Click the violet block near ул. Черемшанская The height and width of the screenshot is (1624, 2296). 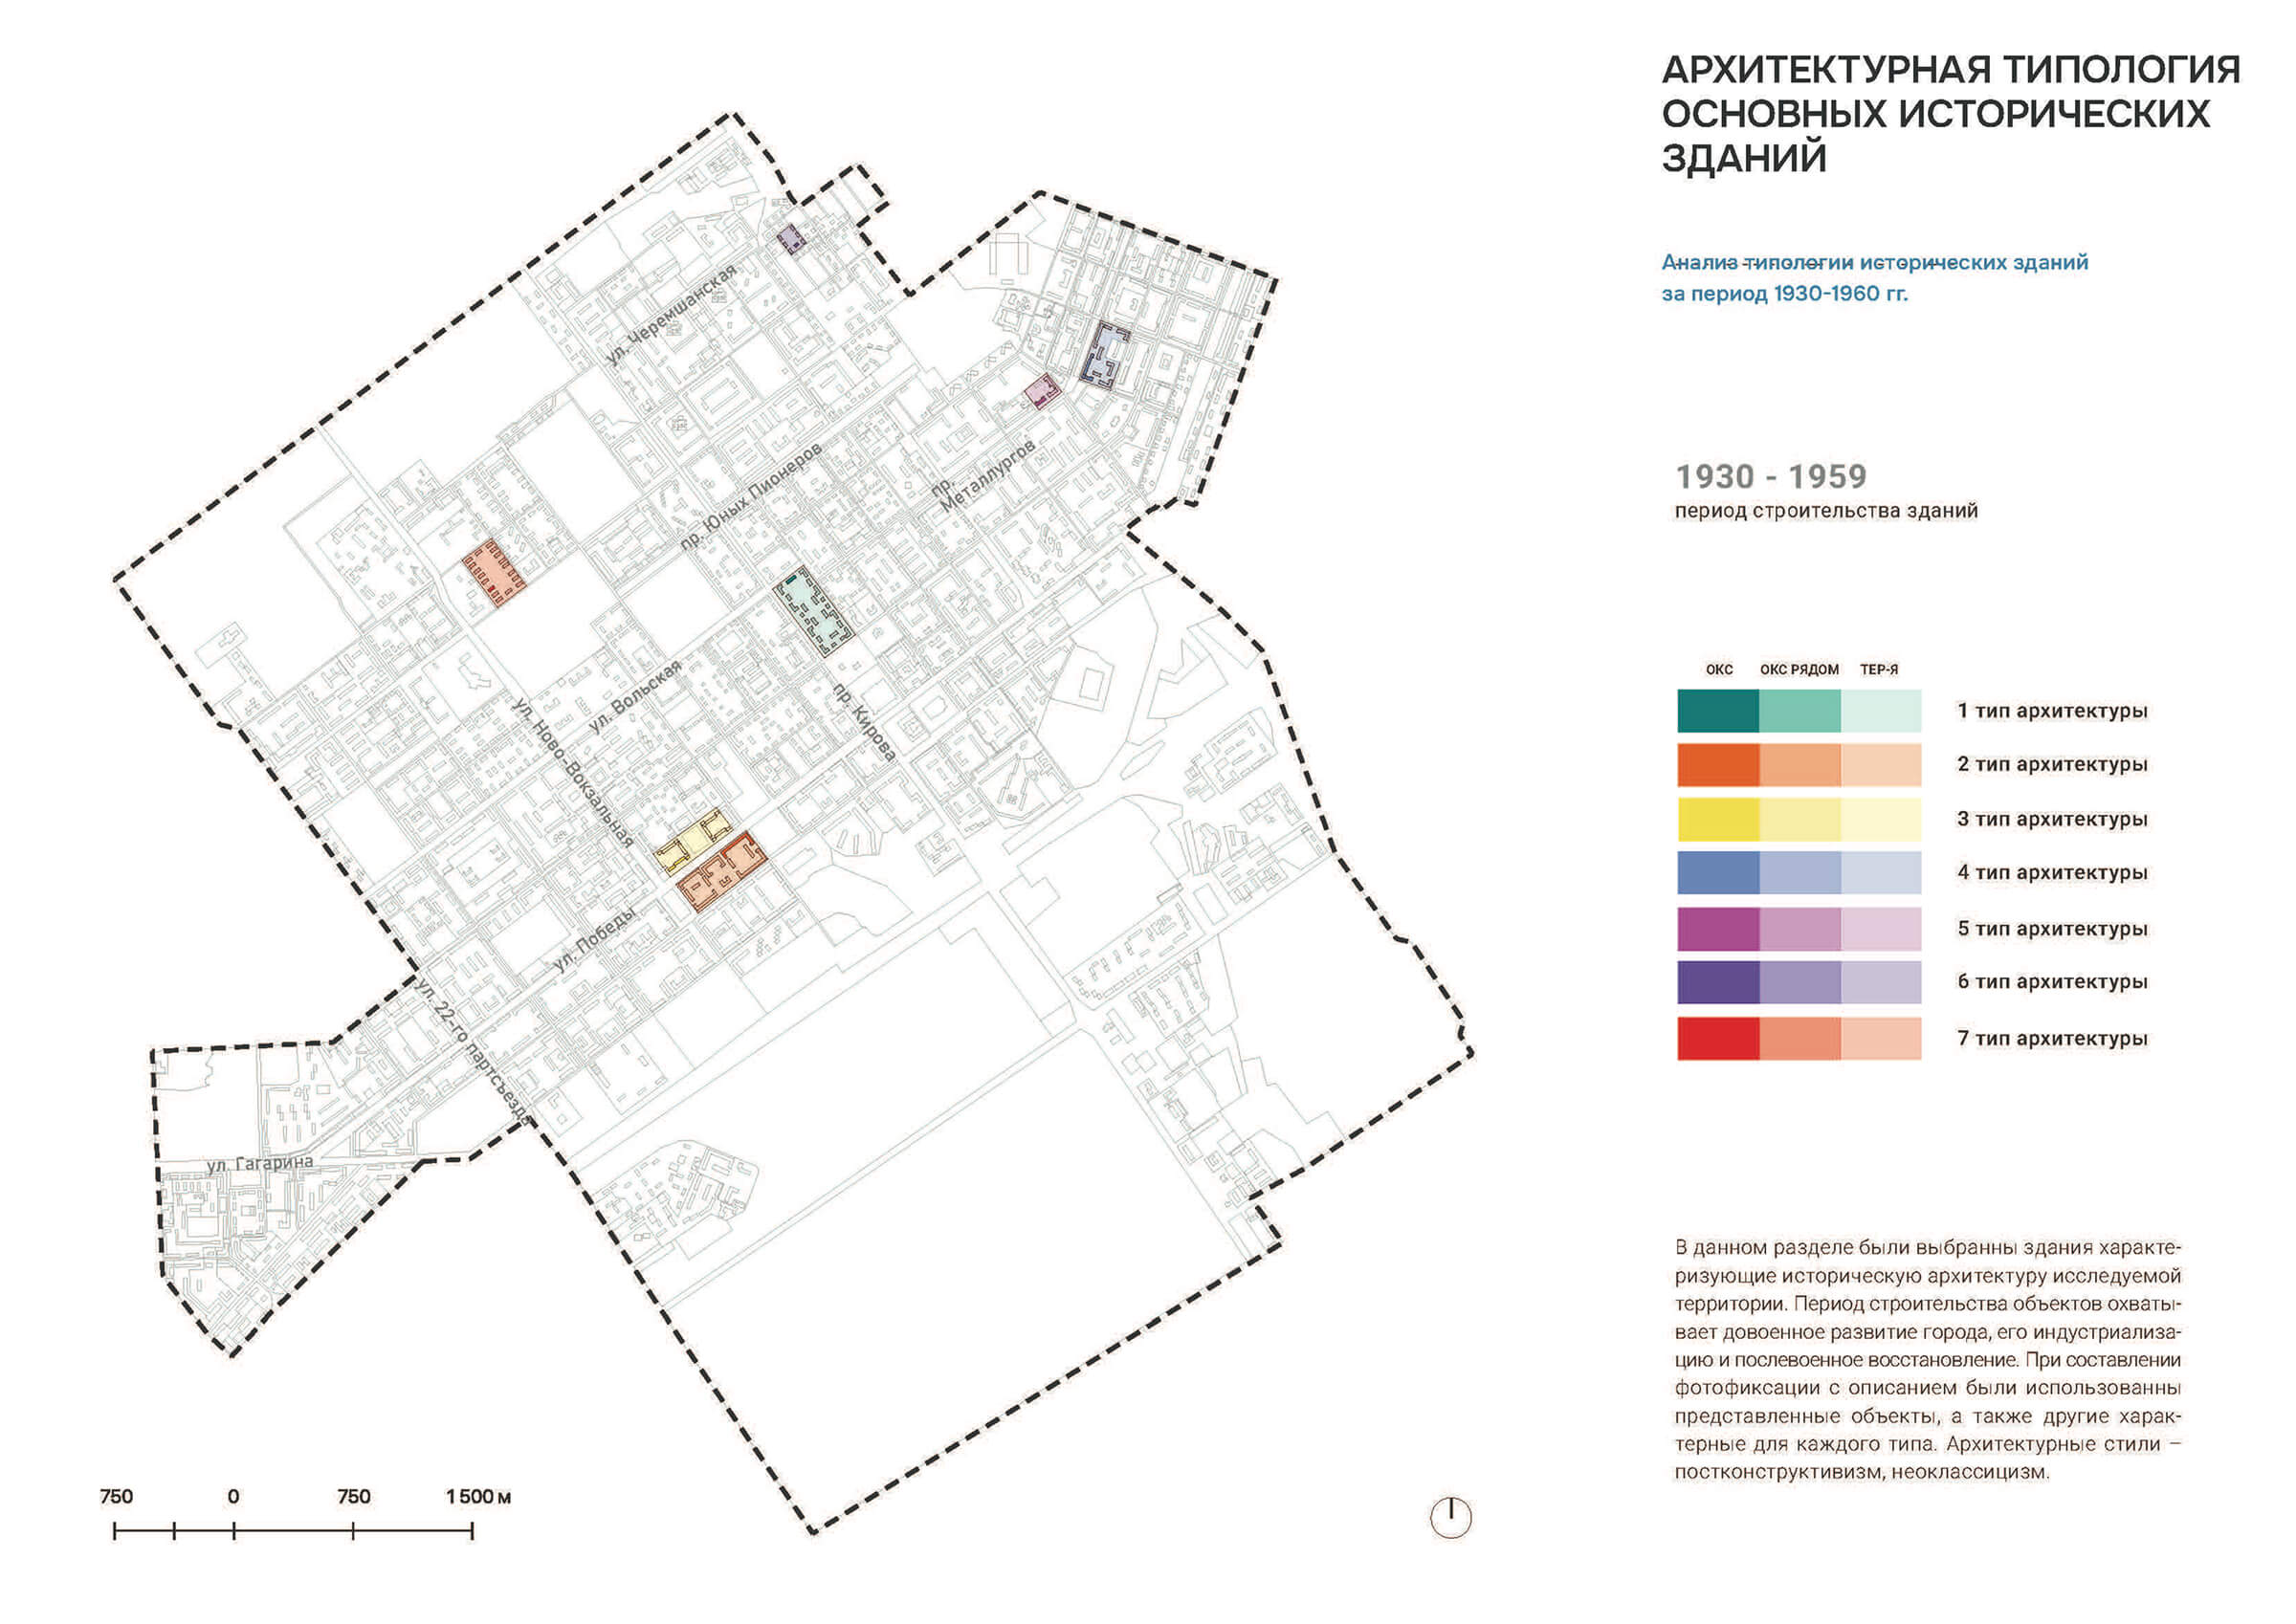(791, 238)
